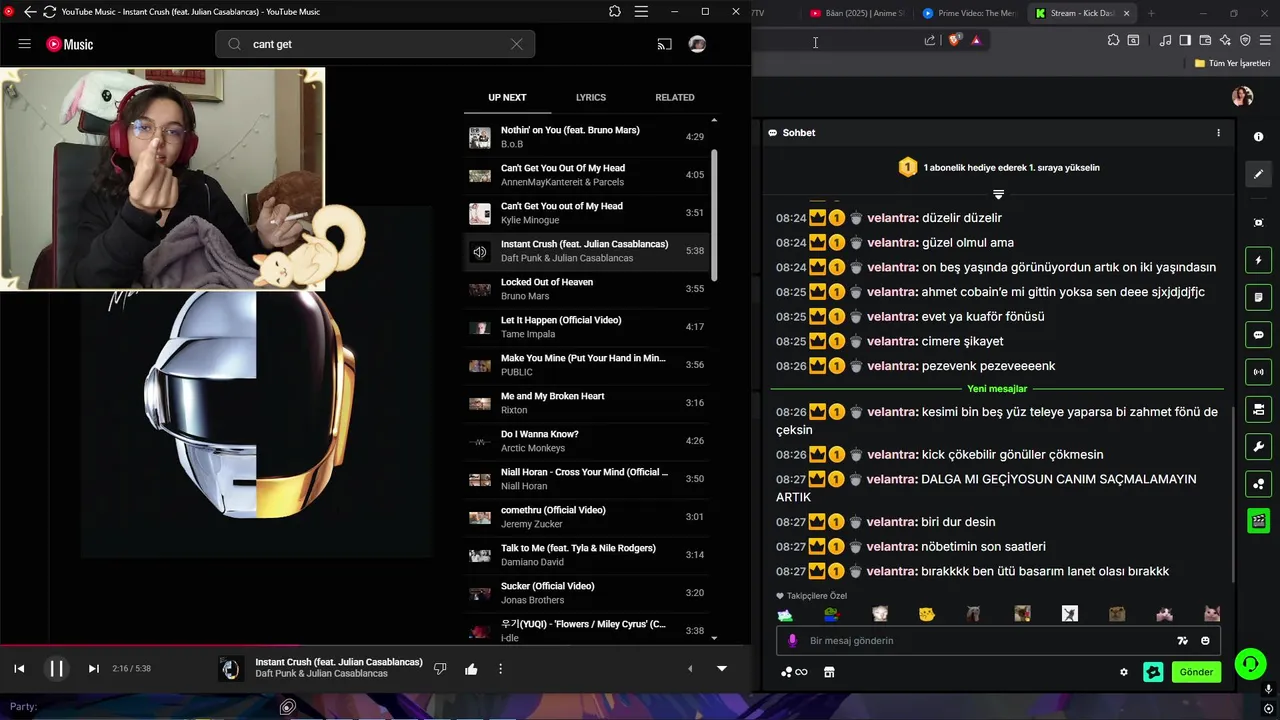Send the chat message with Gönder

[1196, 672]
